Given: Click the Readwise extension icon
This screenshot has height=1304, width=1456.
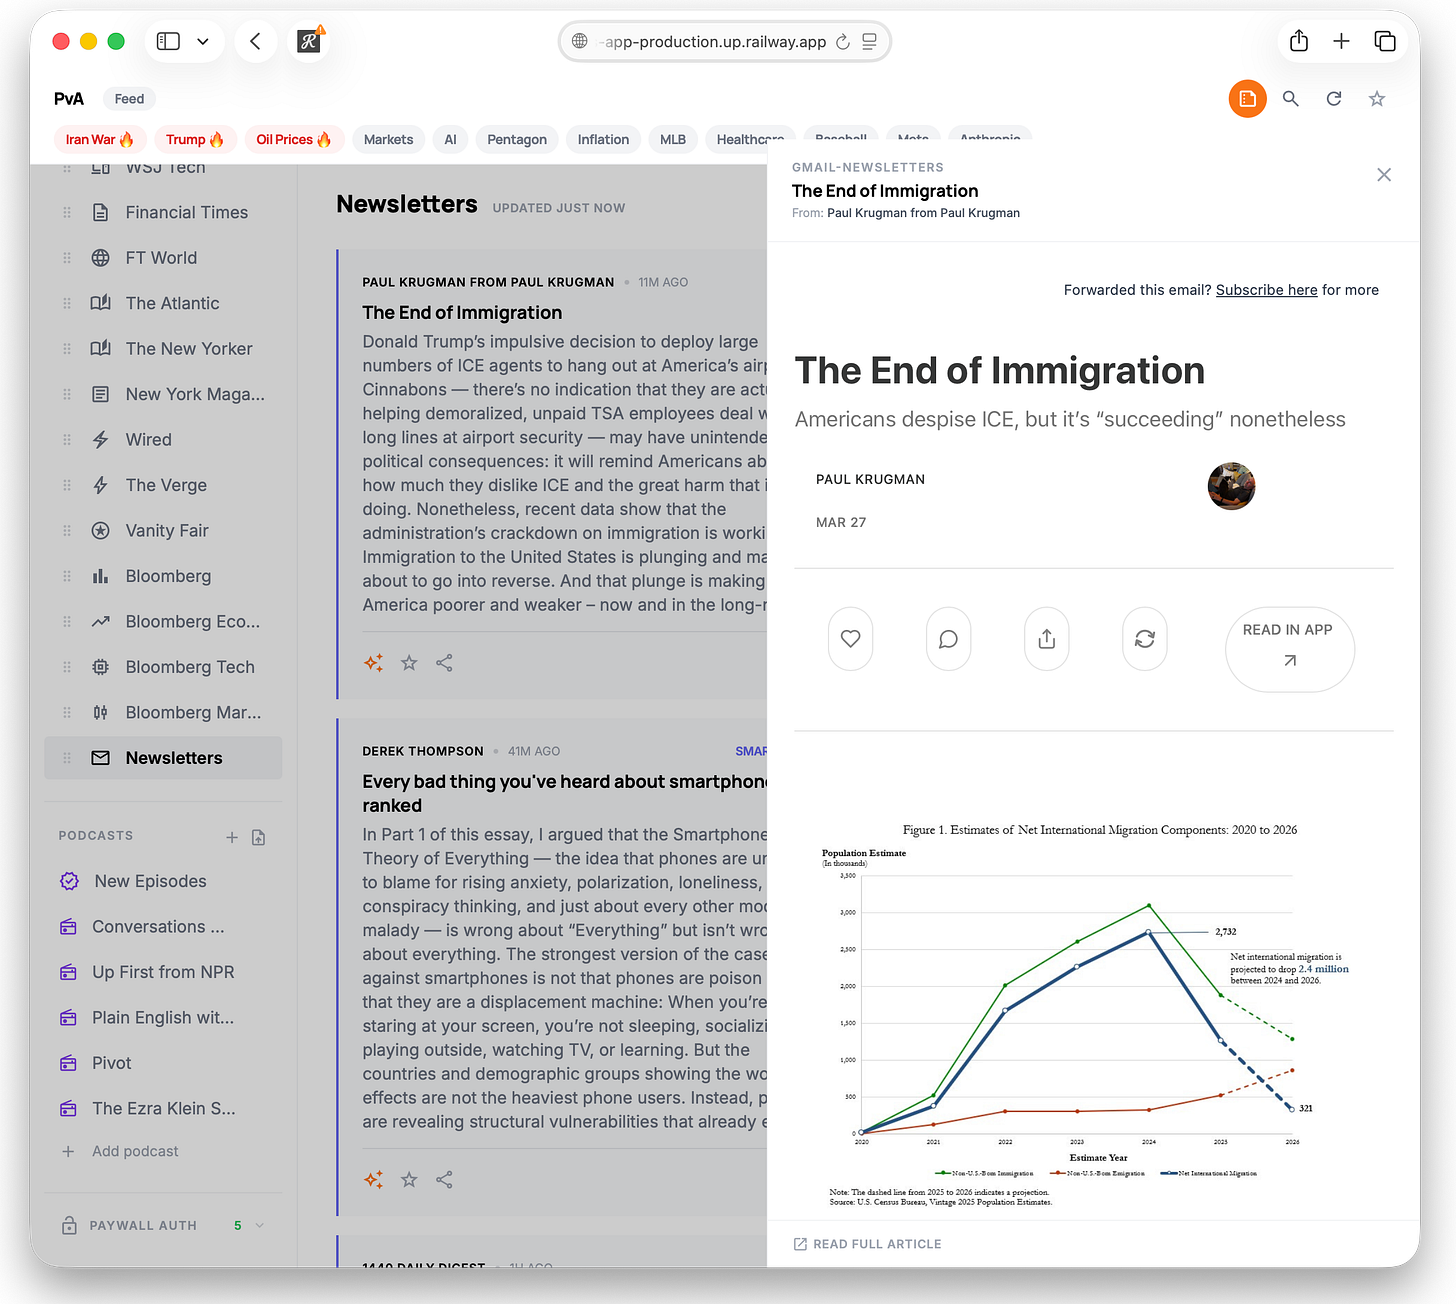Looking at the screenshot, I should pyautogui.click(x=309, y=41).
